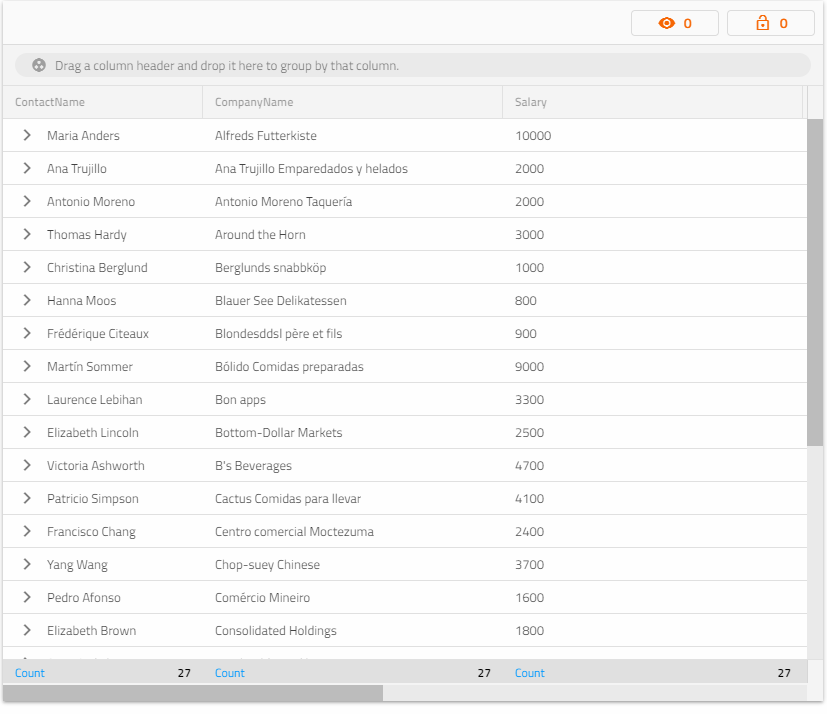Select the Alfreds Futterkiste cell

point(352,136)
